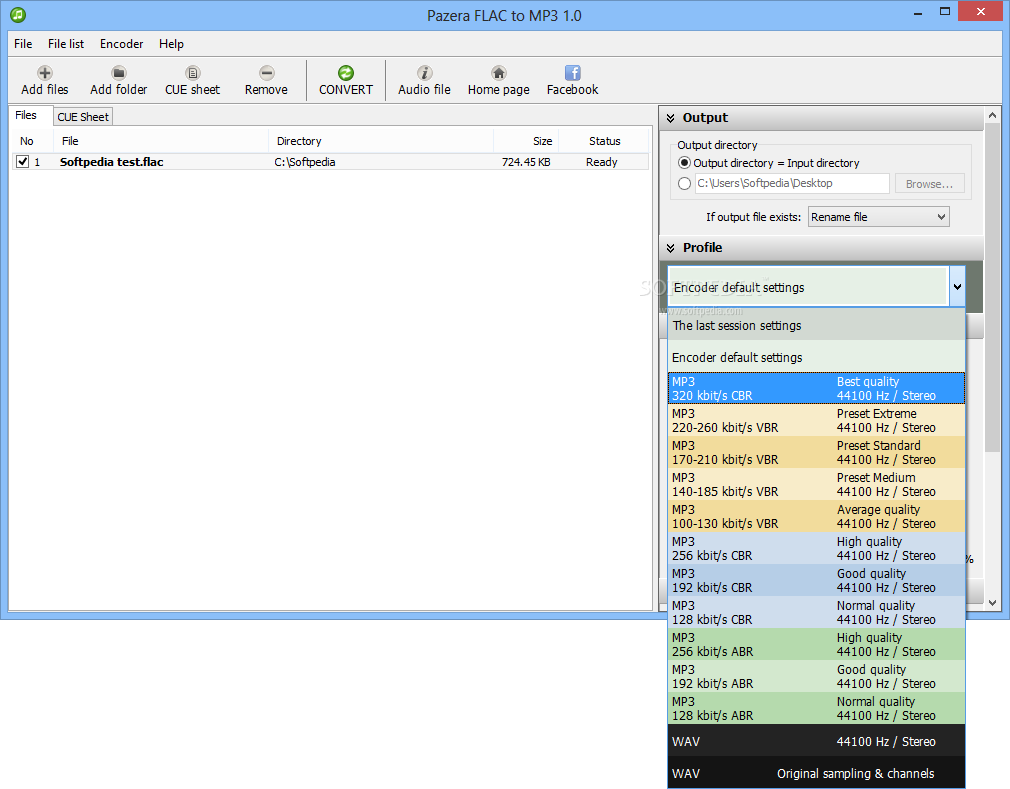The image size is (1010, 789).
Task: Open the Encoder menu
Action: pos(121,44)
